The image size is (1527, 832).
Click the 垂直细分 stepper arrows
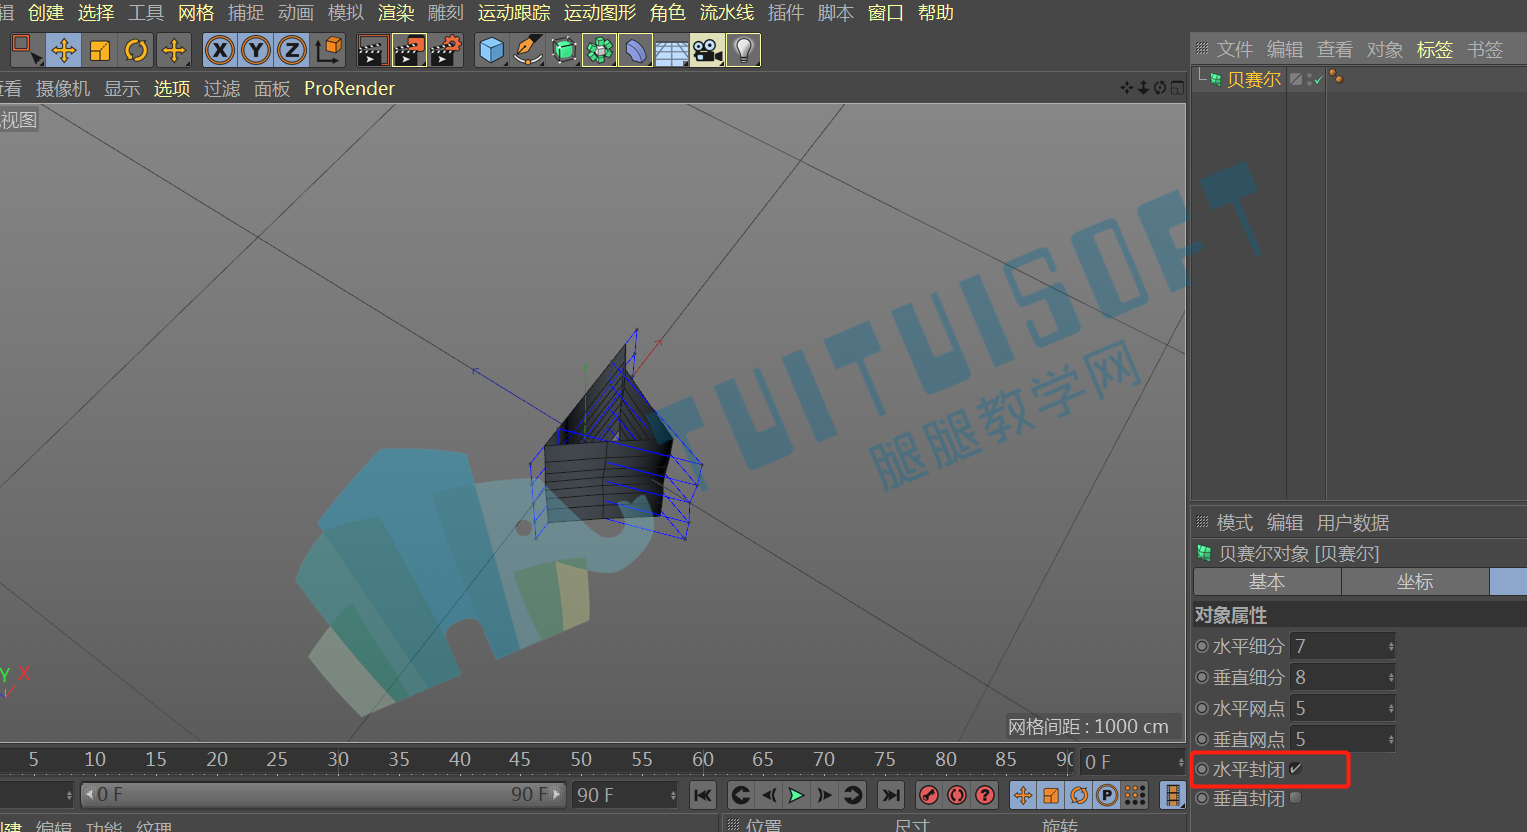click(1391, 678)
